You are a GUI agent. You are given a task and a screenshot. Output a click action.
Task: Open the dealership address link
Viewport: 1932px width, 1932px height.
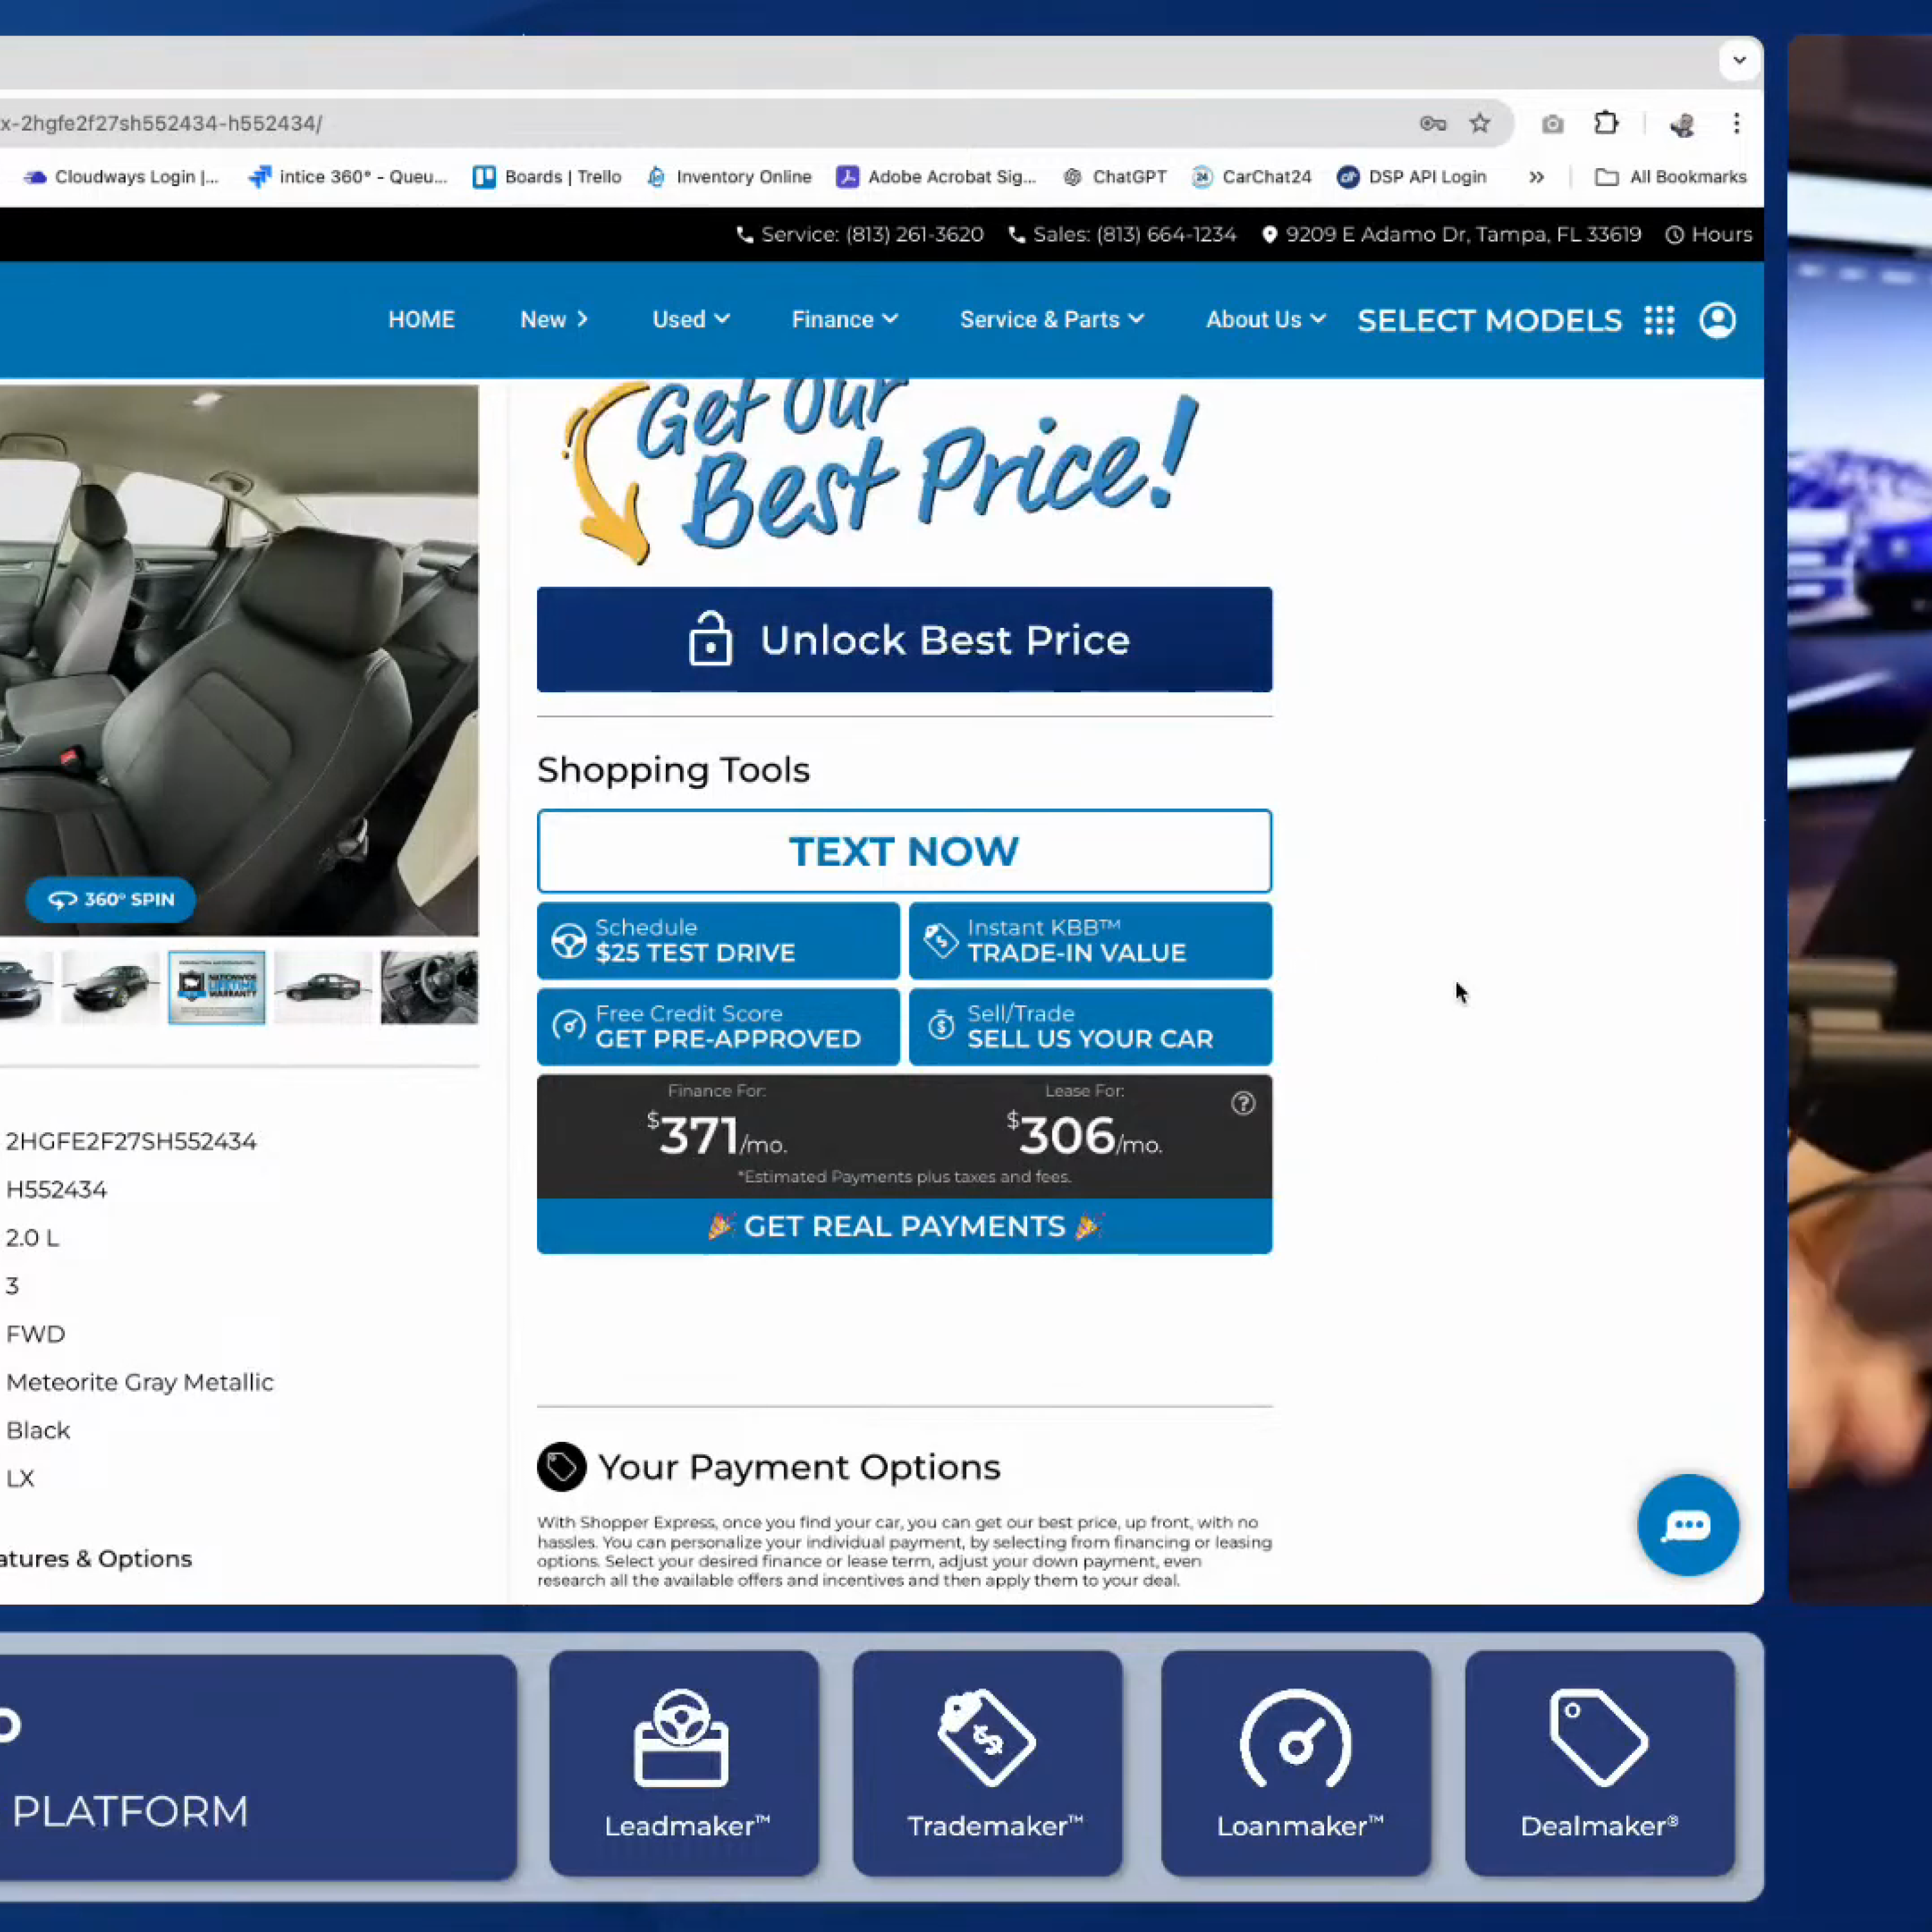coord(1451,234)
